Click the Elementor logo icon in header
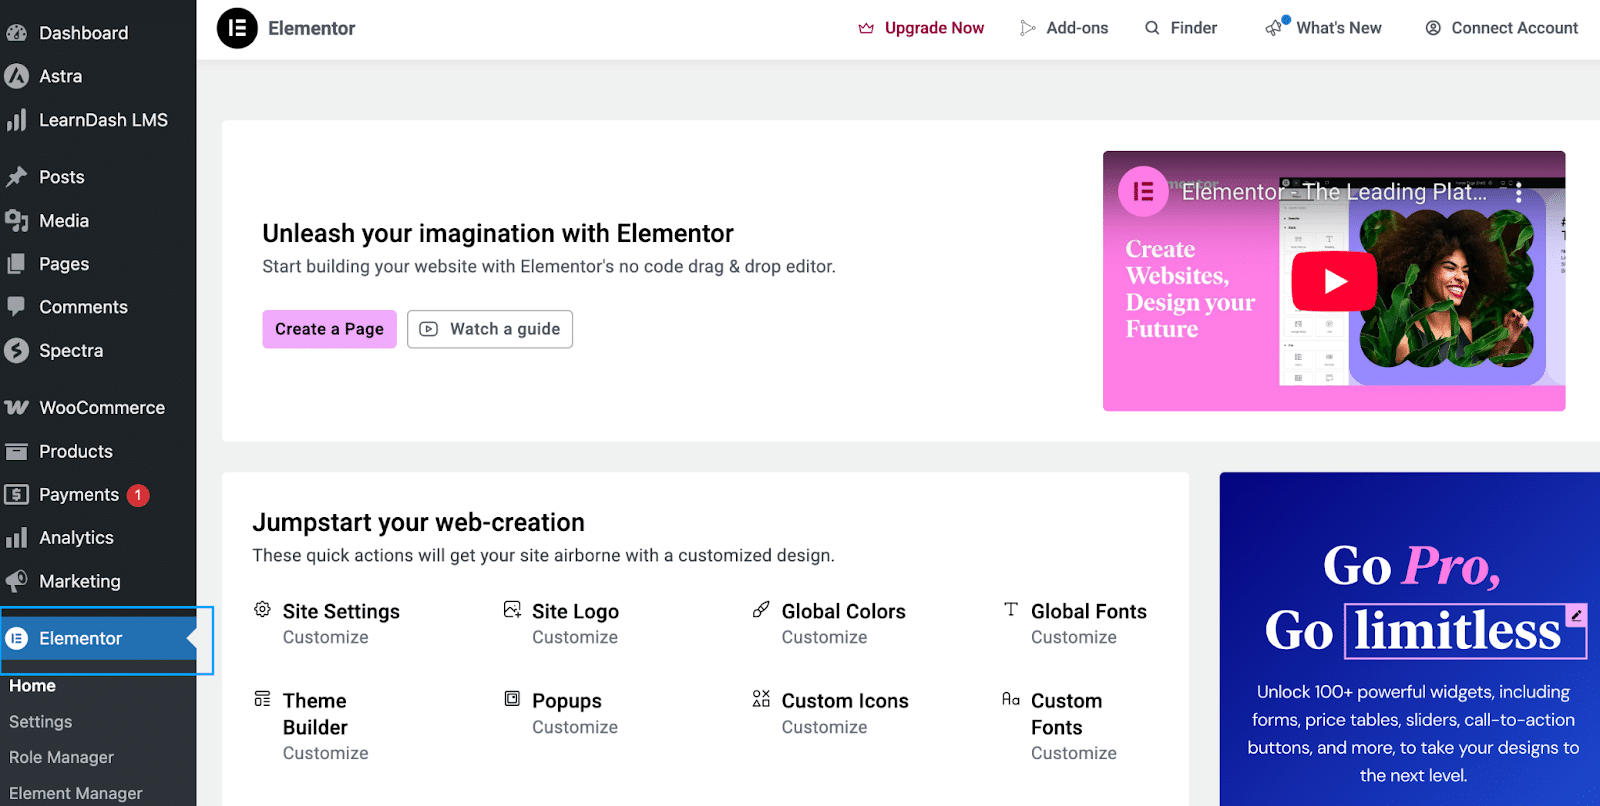The image size is (1600, 806). (237, 28)
